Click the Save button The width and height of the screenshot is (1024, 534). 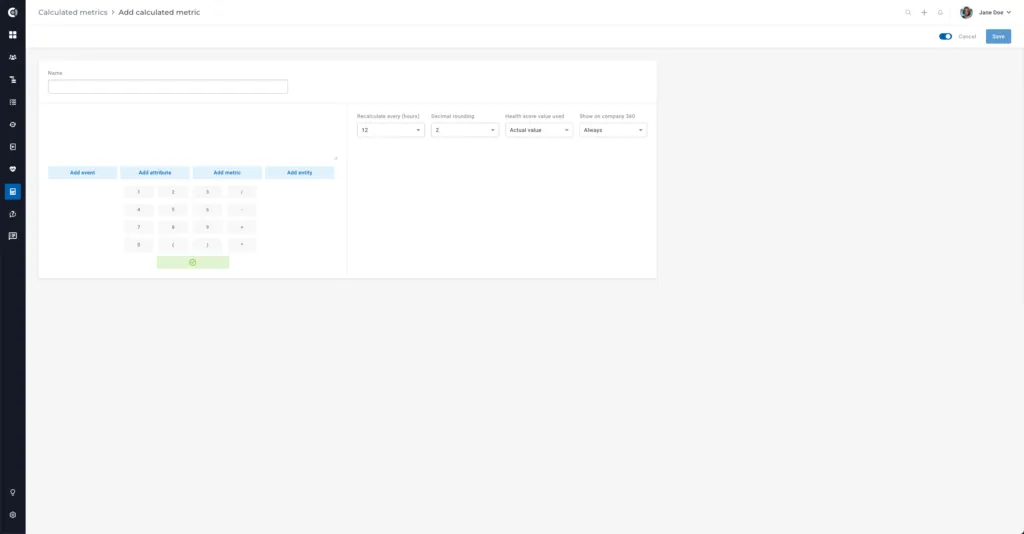(x=998, y=37)
